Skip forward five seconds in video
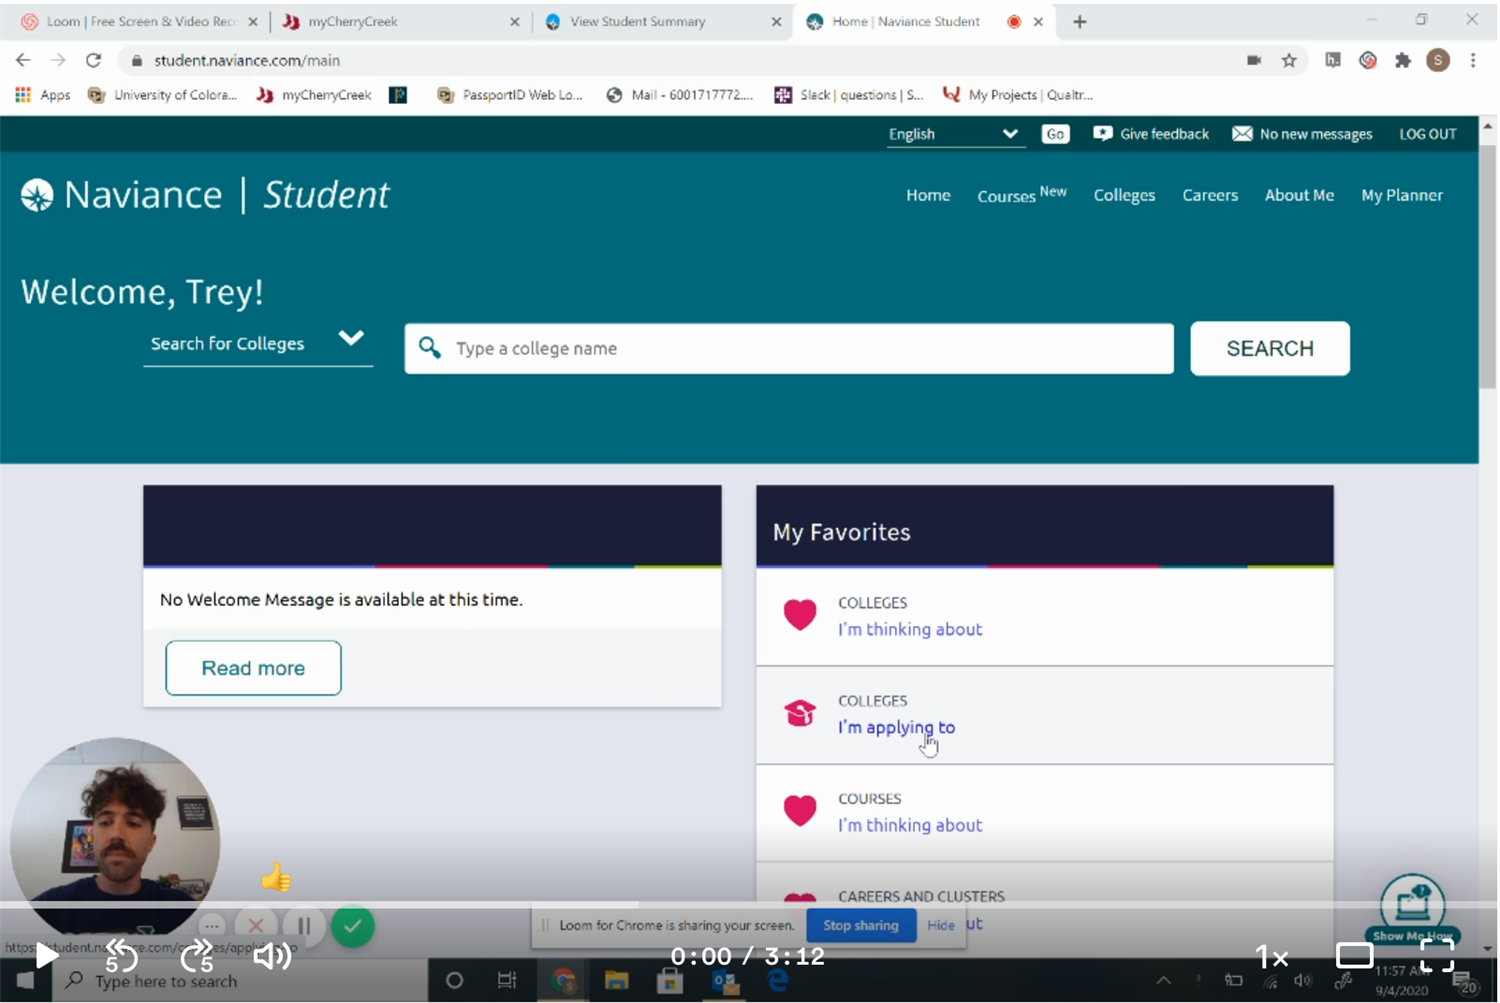The width and height of the screenshot is (1500, 1003). [197, 956]
